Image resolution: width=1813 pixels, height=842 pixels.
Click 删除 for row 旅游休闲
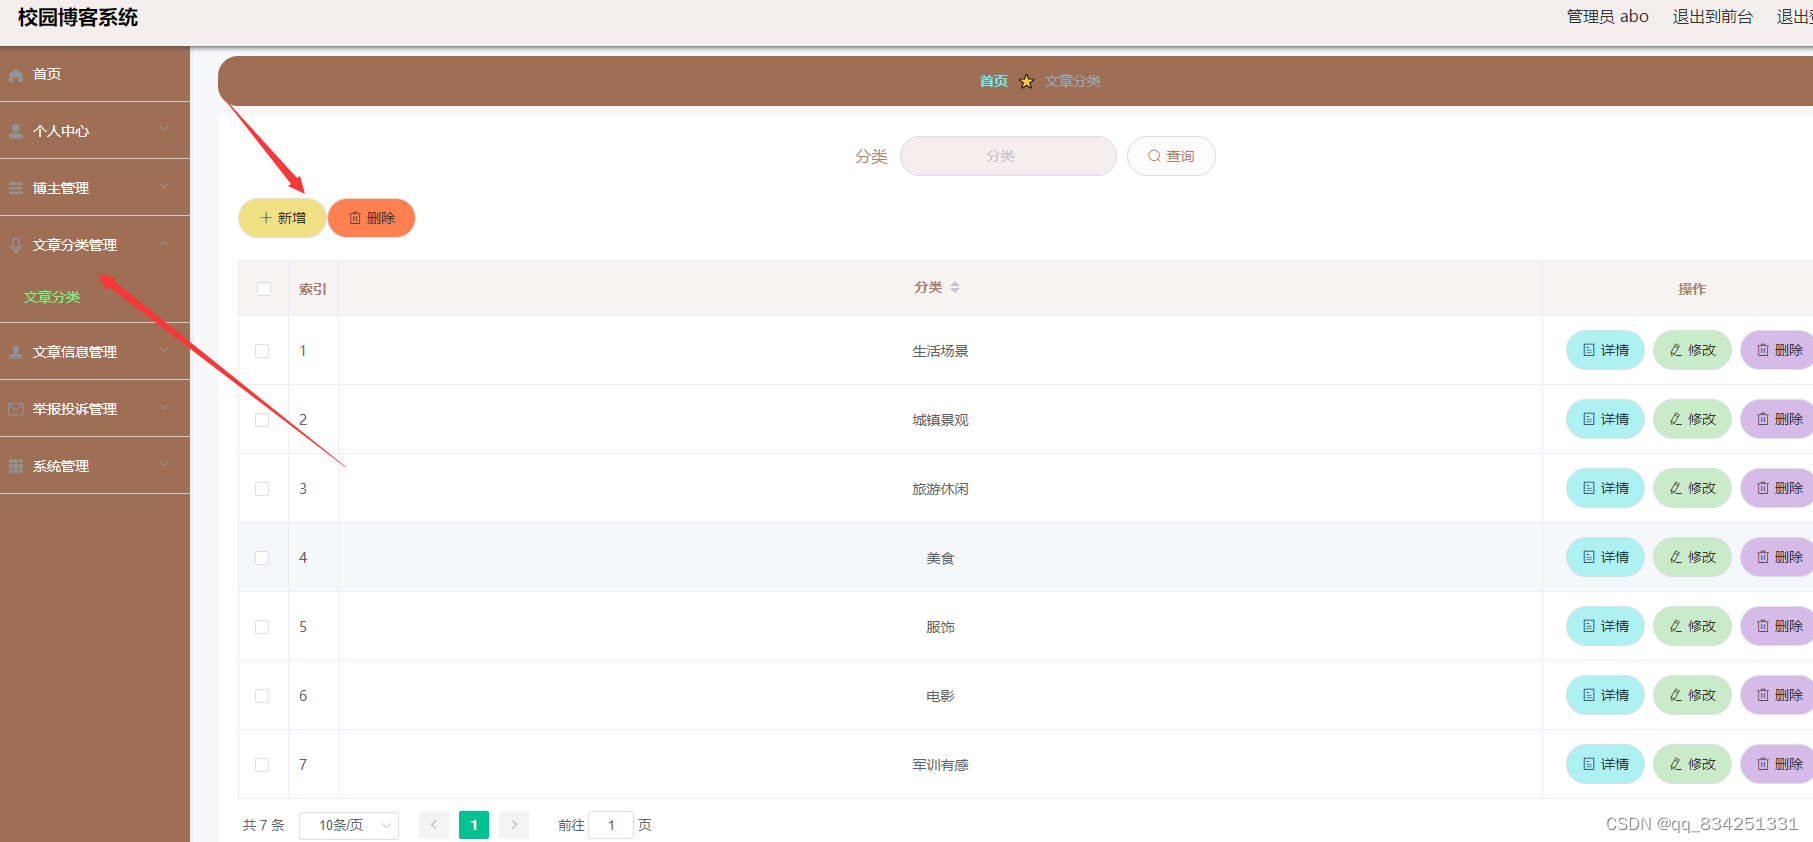click(x=1777, y=488)
